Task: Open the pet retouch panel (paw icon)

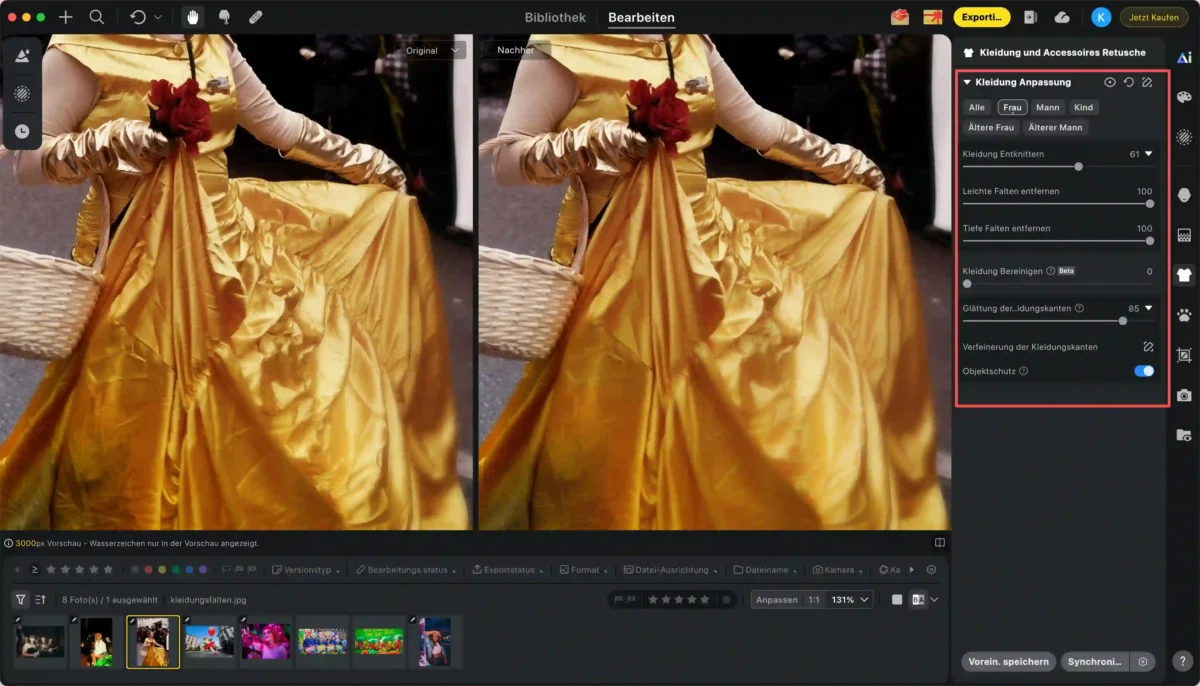Action: point(1184,315)
